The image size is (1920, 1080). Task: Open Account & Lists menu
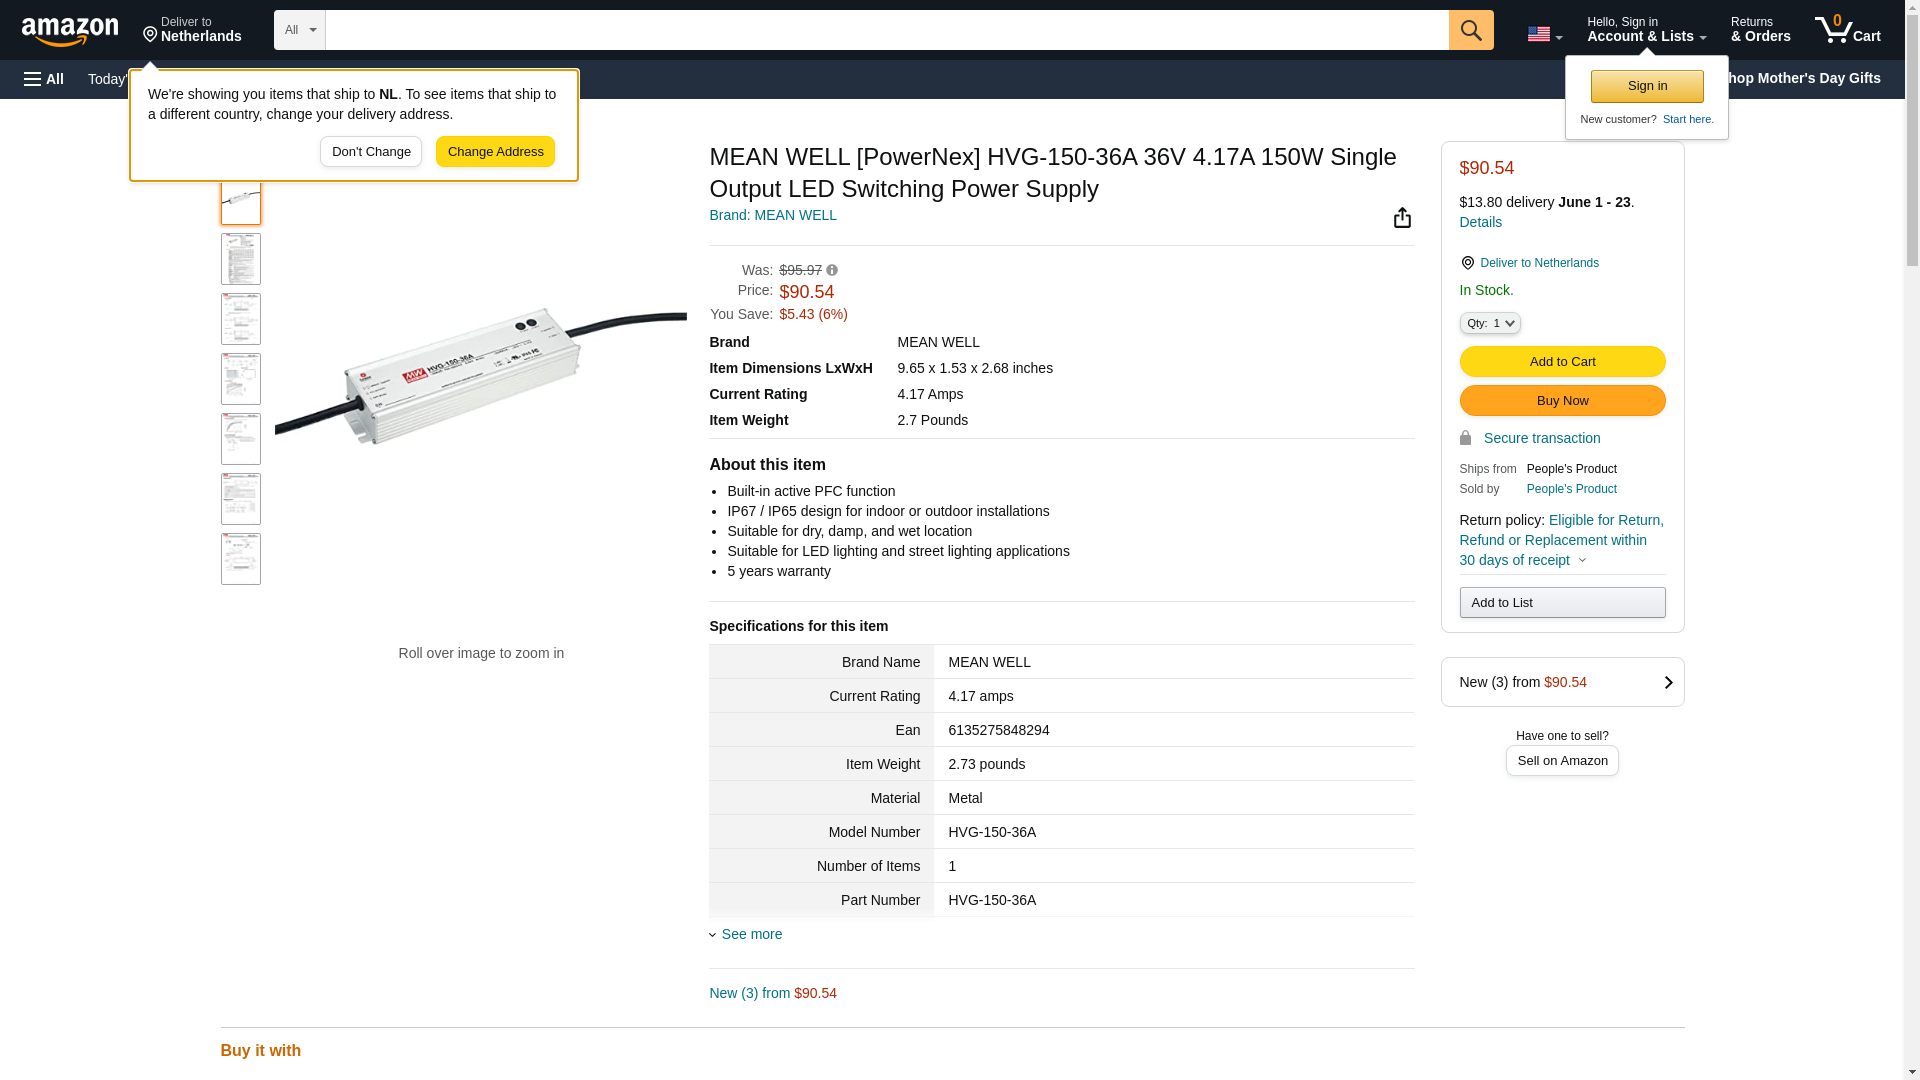pos(1646,30)
